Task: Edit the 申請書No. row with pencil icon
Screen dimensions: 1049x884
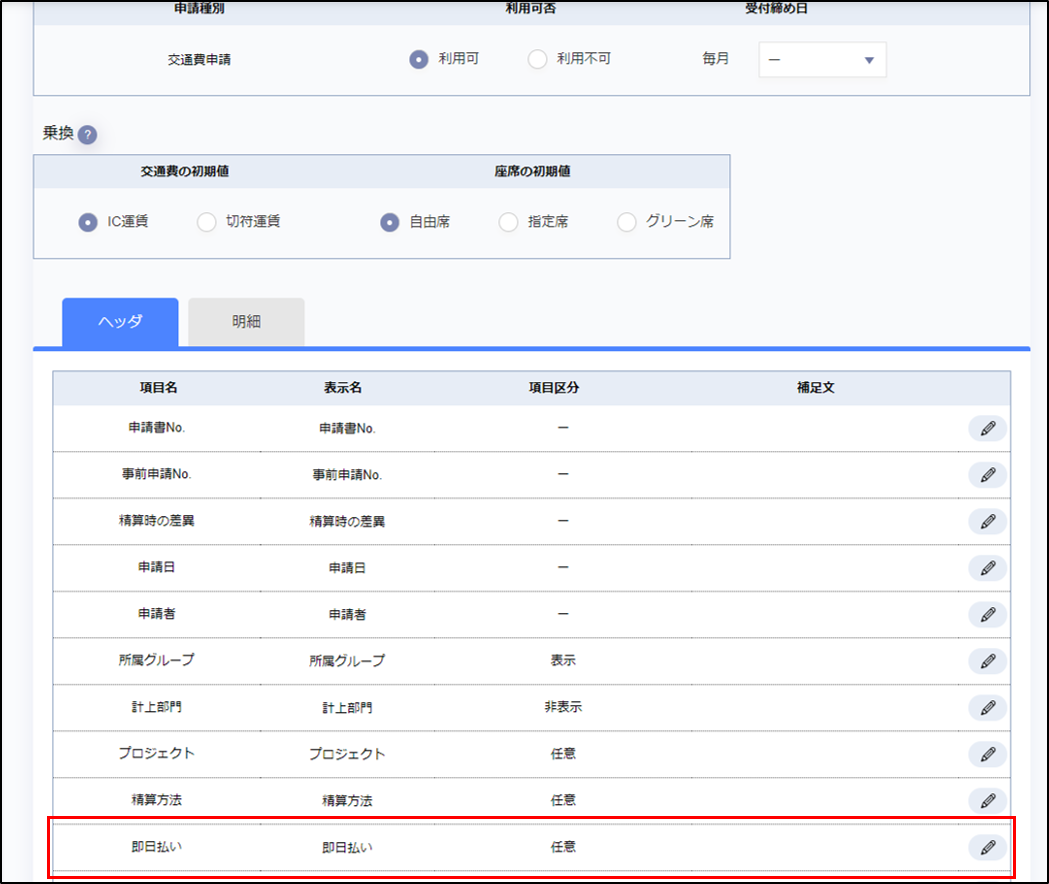Action: pos(987,428)
